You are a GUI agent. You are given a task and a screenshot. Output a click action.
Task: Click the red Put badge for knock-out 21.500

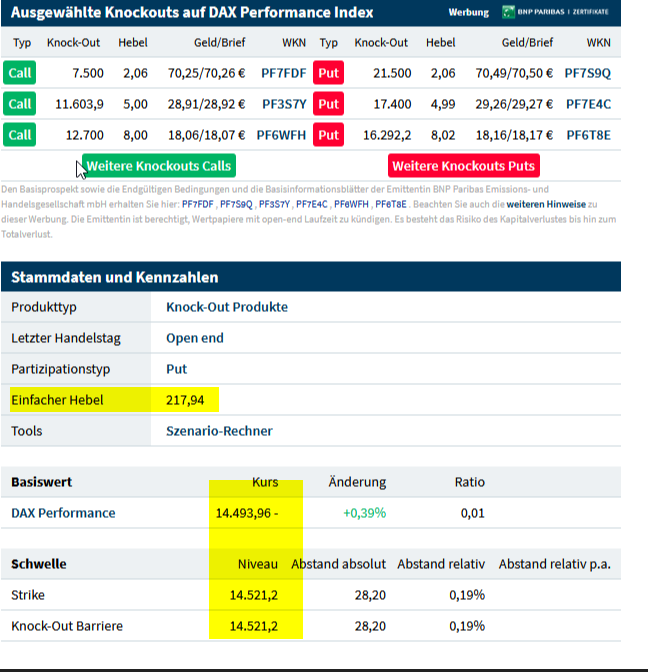pos(329,73)
